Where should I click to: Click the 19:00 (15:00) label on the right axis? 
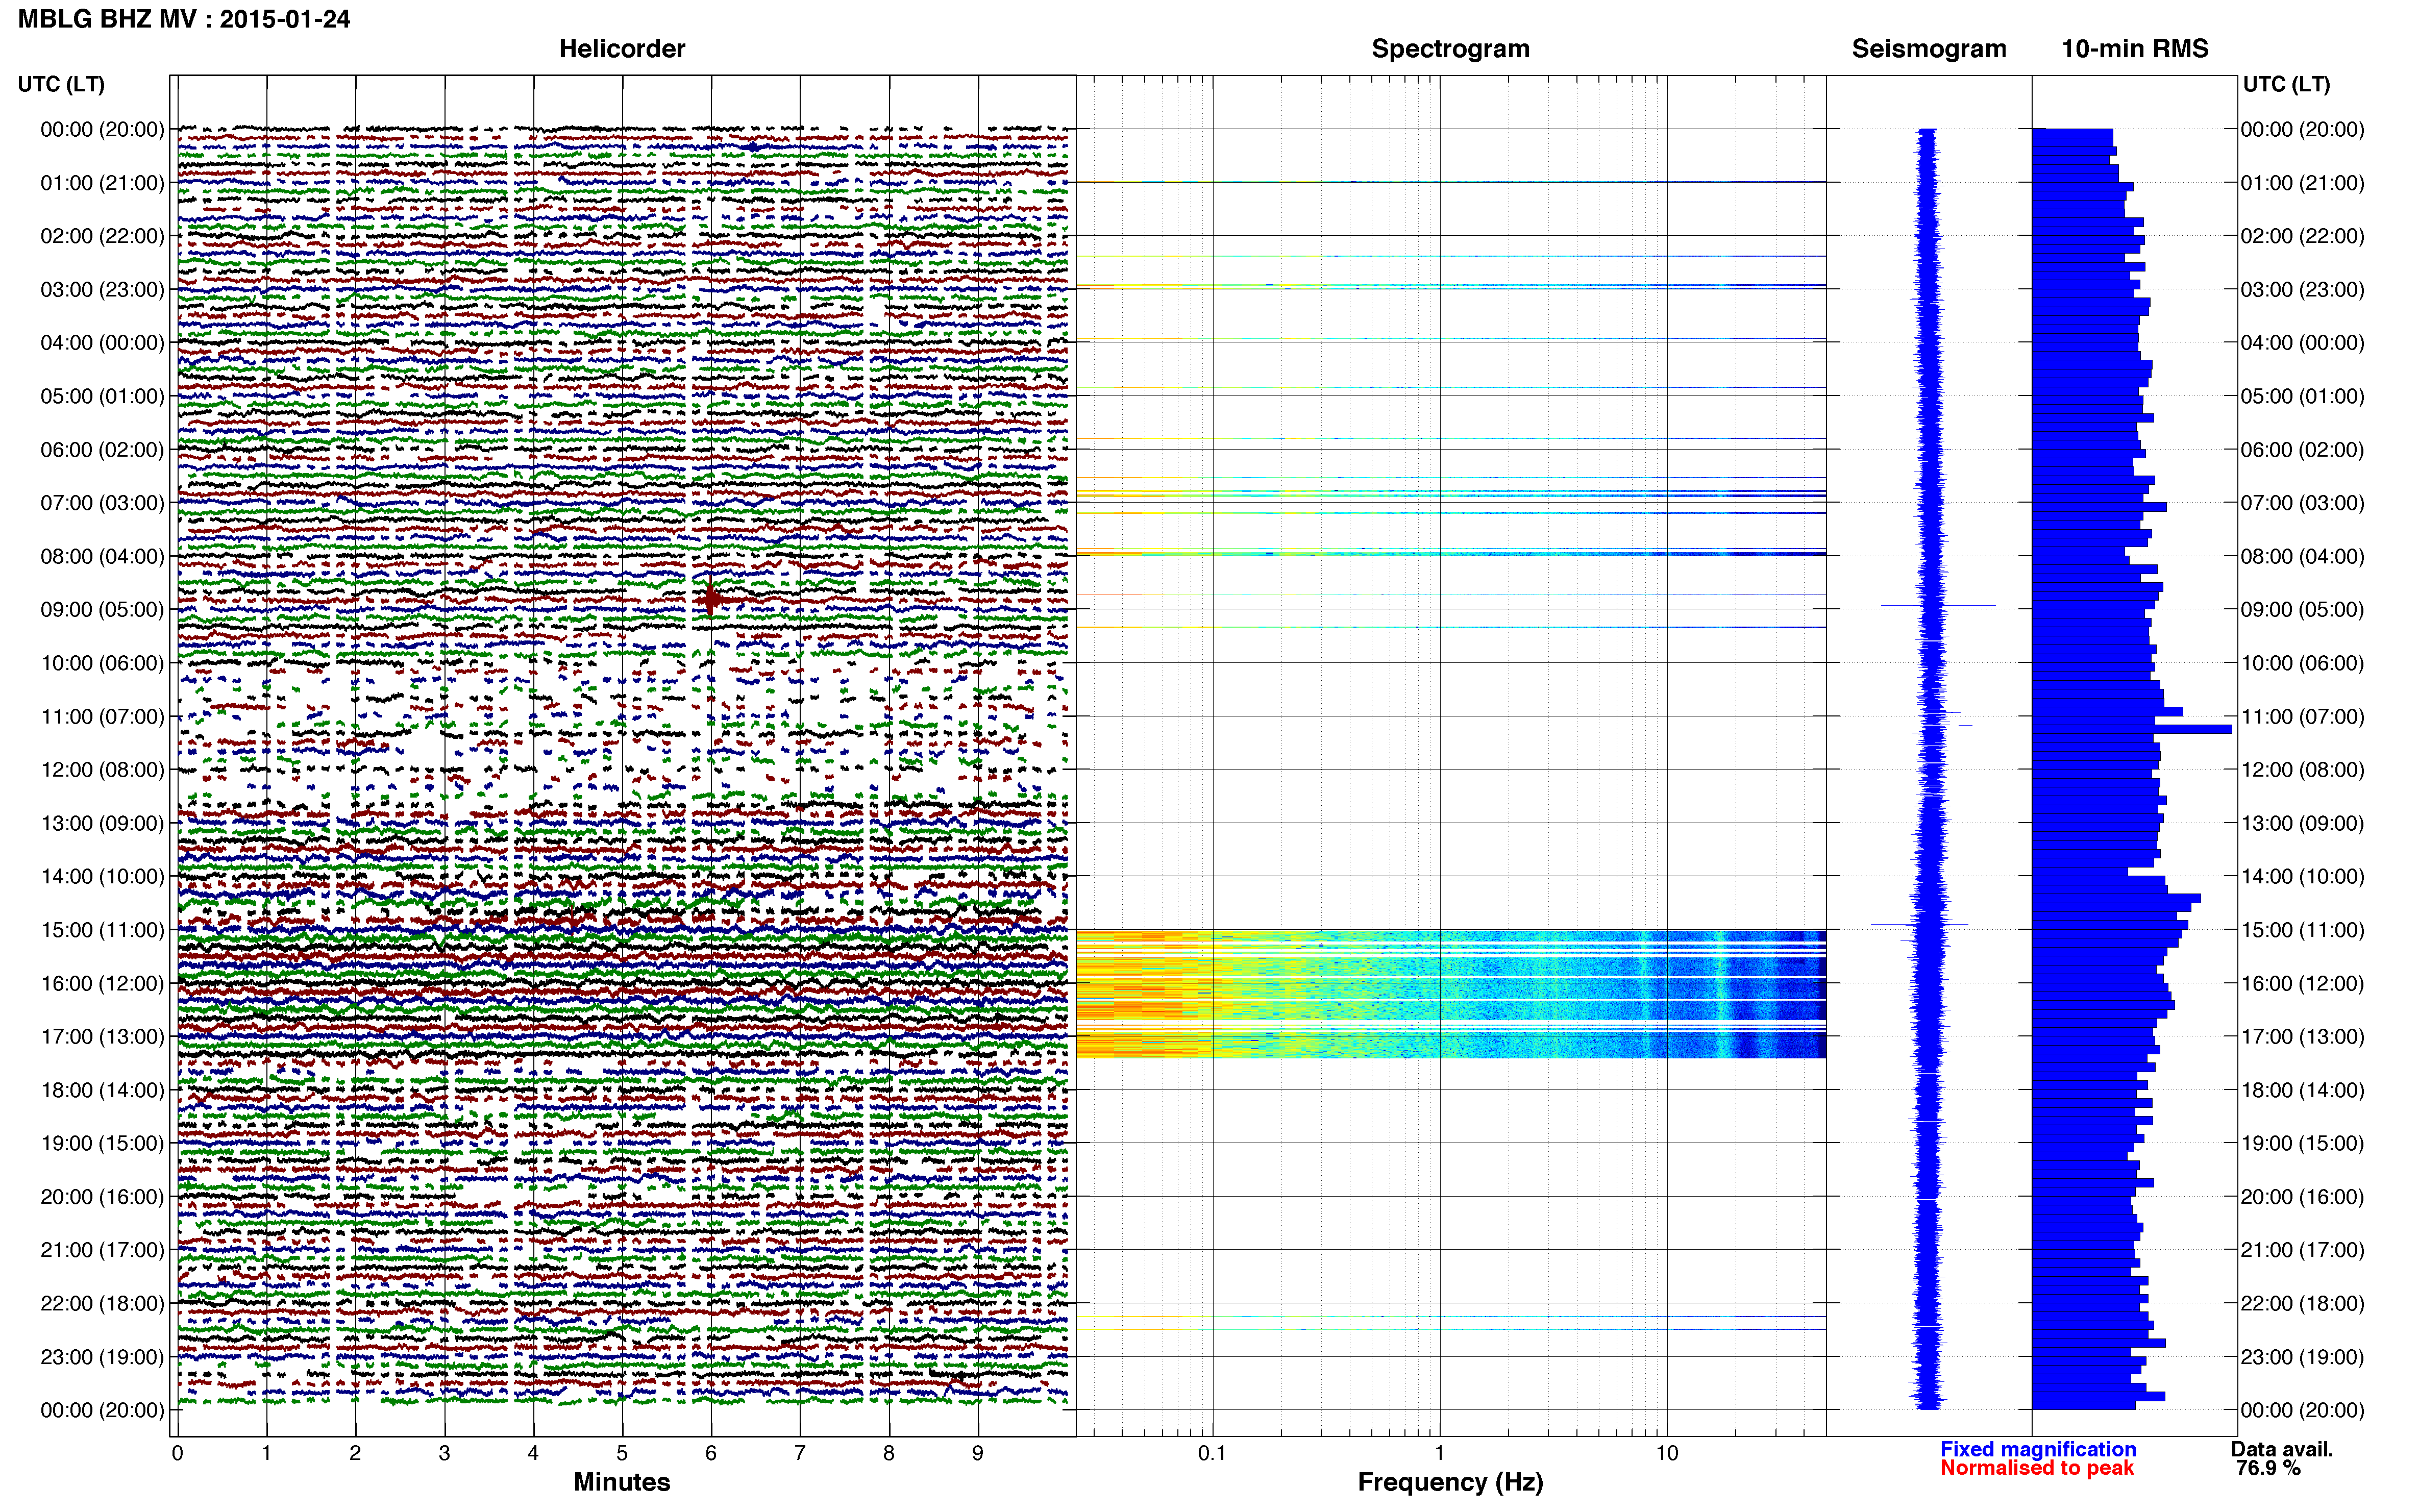coord(2302,1143)
